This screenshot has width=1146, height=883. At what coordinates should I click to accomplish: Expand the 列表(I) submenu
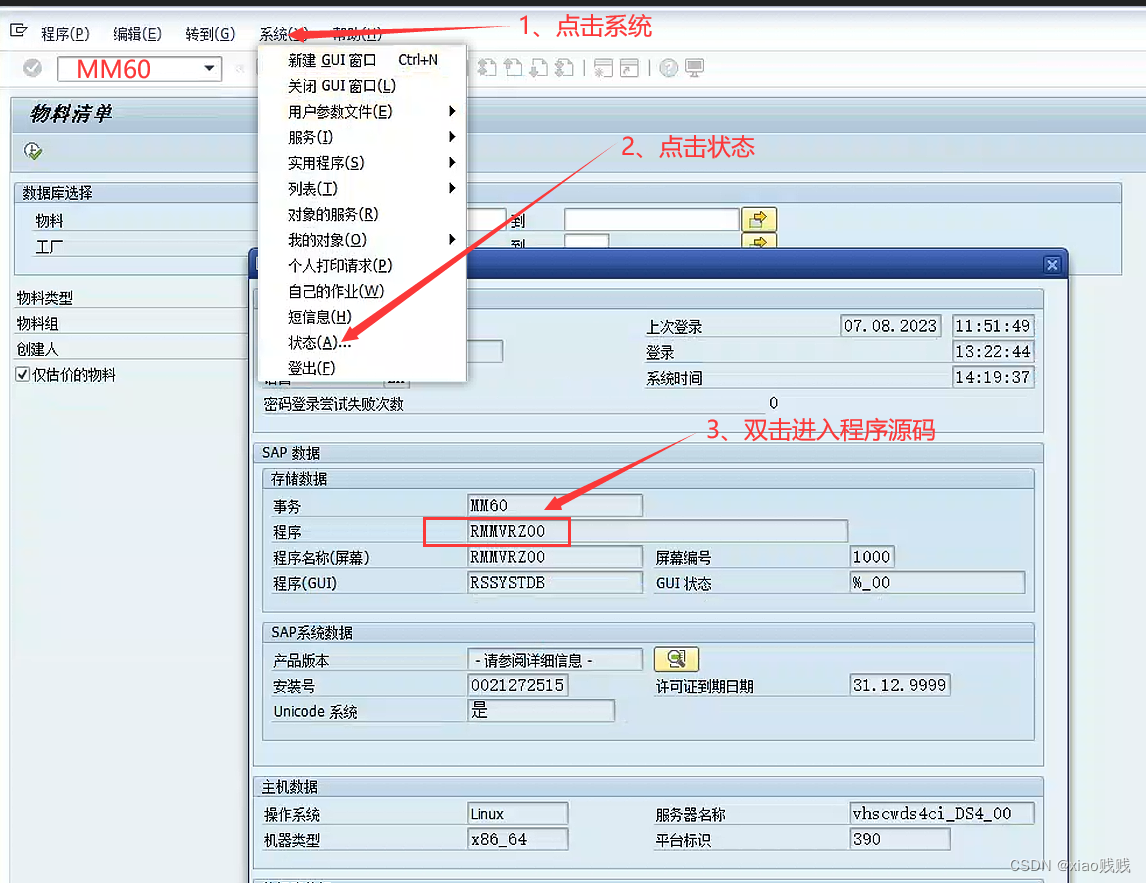[310, 188]
